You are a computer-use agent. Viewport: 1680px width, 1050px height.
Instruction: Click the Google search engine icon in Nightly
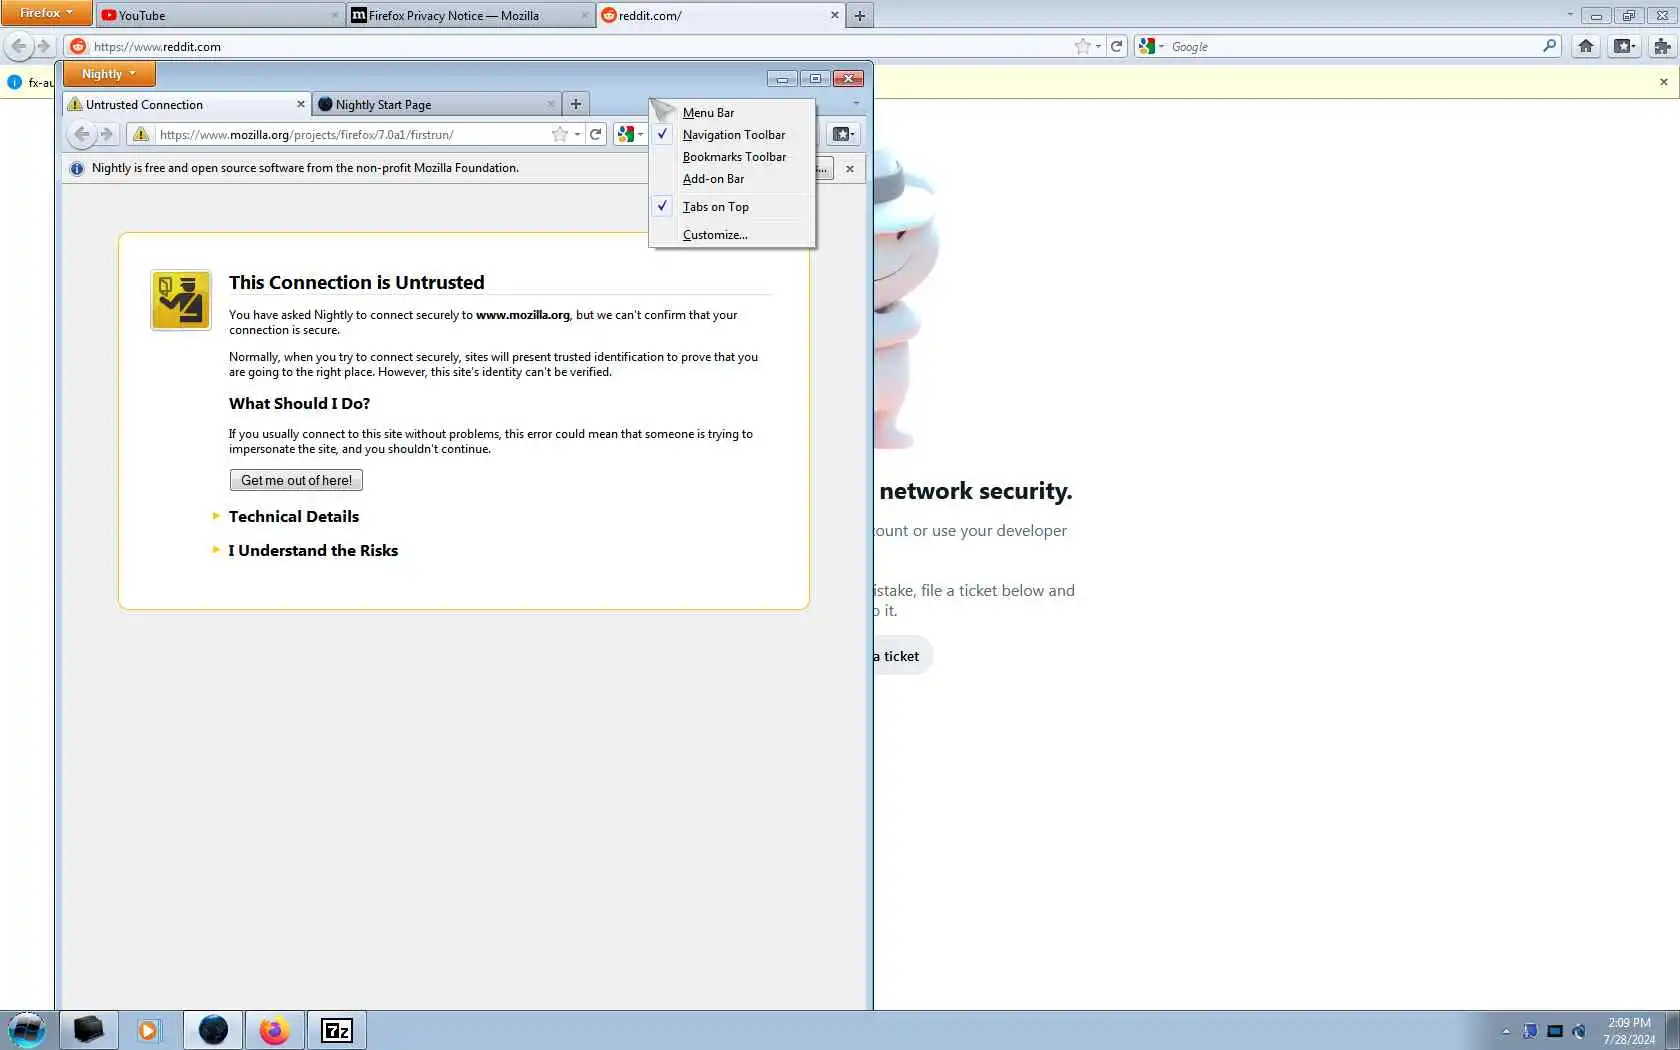tap(626, 134)
